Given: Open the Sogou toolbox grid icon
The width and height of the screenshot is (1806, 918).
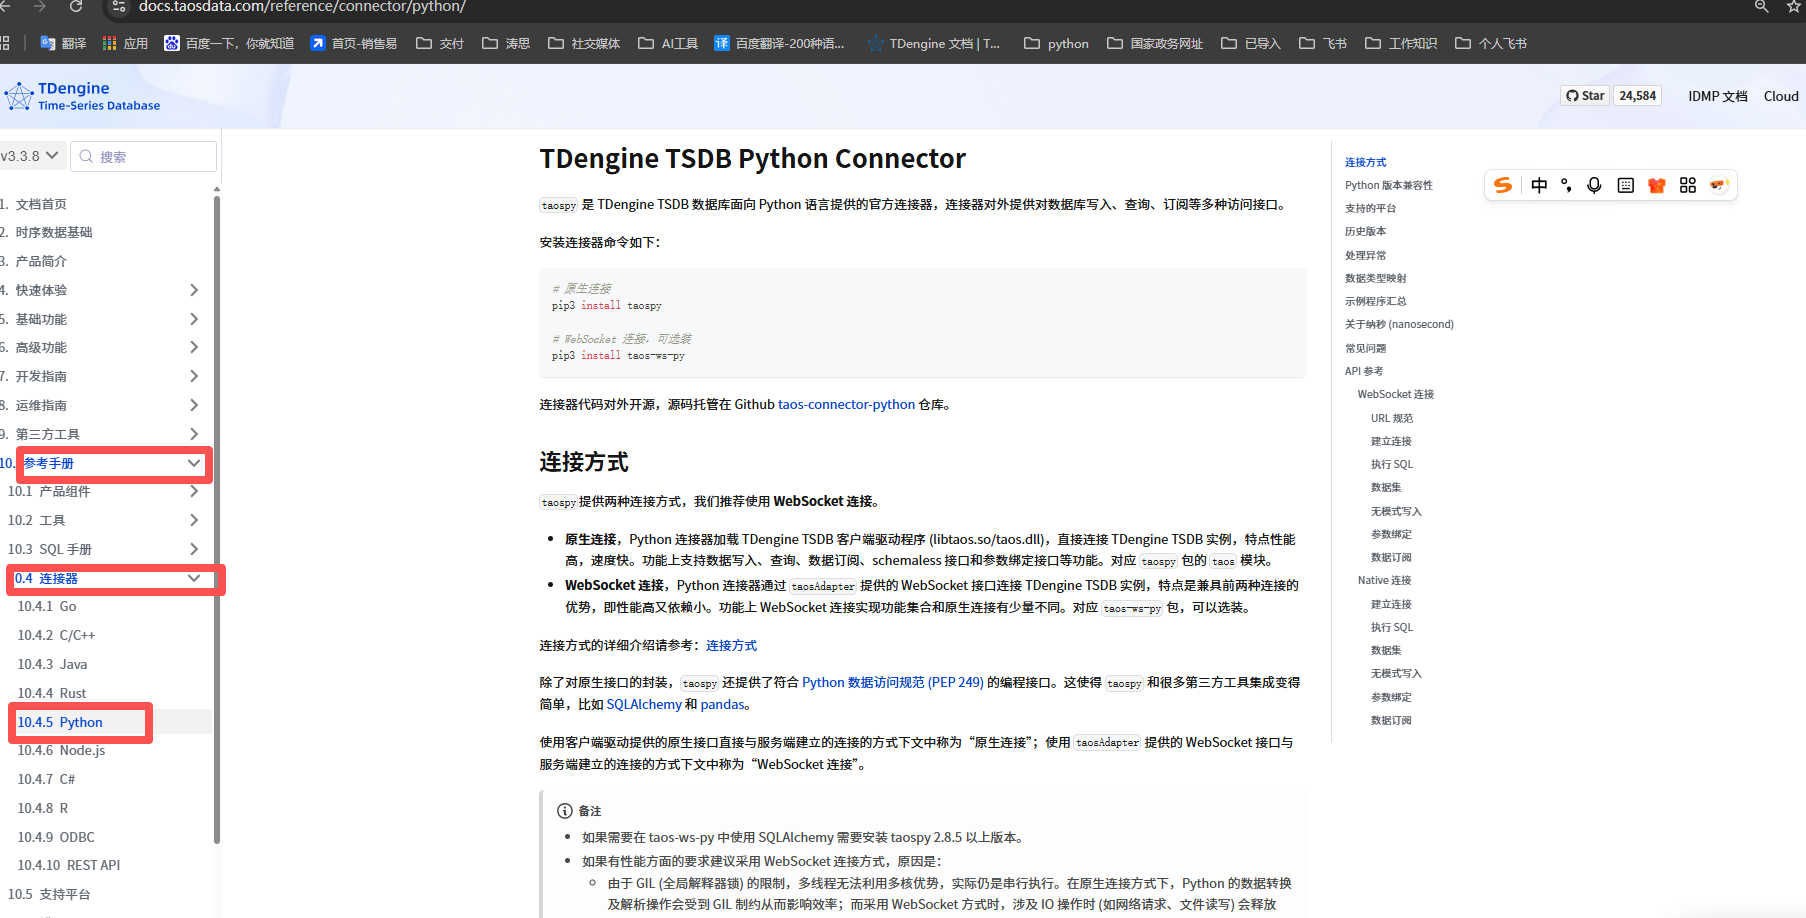Looking at the screenshot, I should 1688,185.
